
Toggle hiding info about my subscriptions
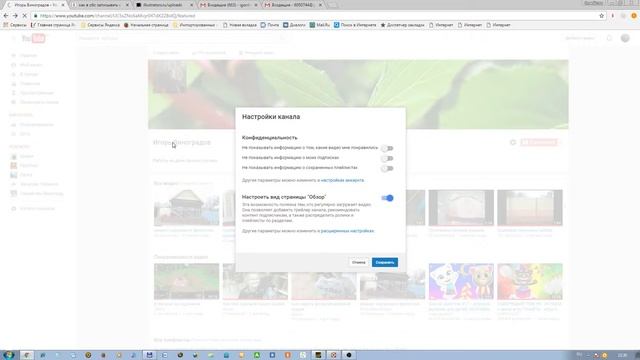[x=387, y=158]
